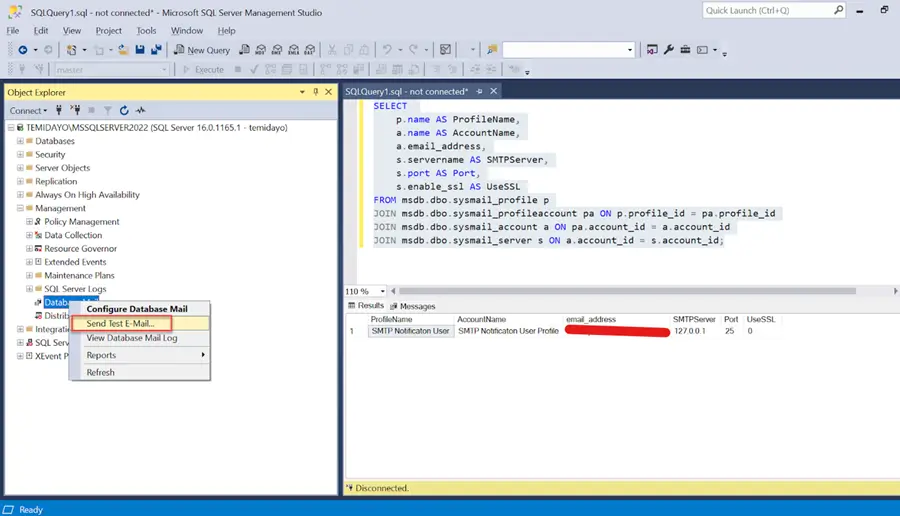The height and width of the screenshot is (516, 900).
Task: Click the command window terminal icon
Action: click(702, 50)
